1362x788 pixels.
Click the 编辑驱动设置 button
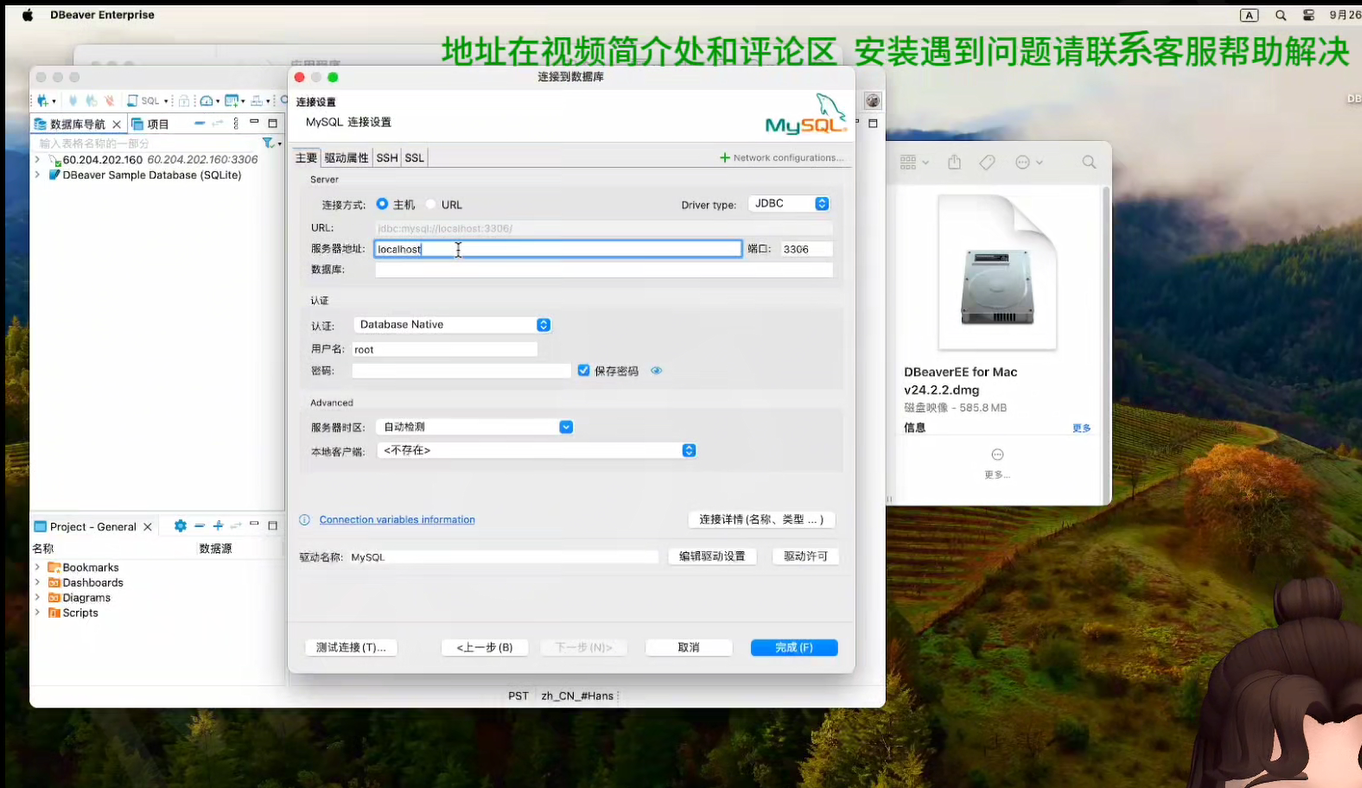(712, 556)
